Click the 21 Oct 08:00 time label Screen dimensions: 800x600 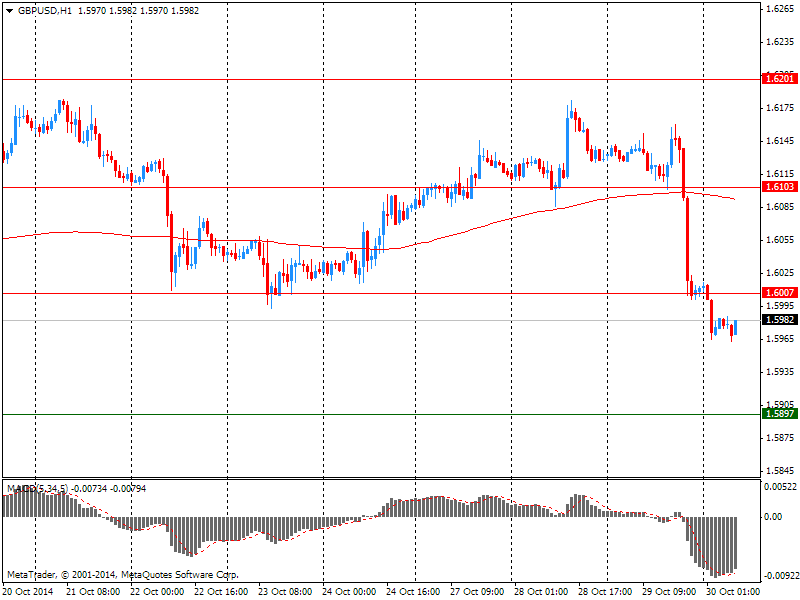(93, 591)
